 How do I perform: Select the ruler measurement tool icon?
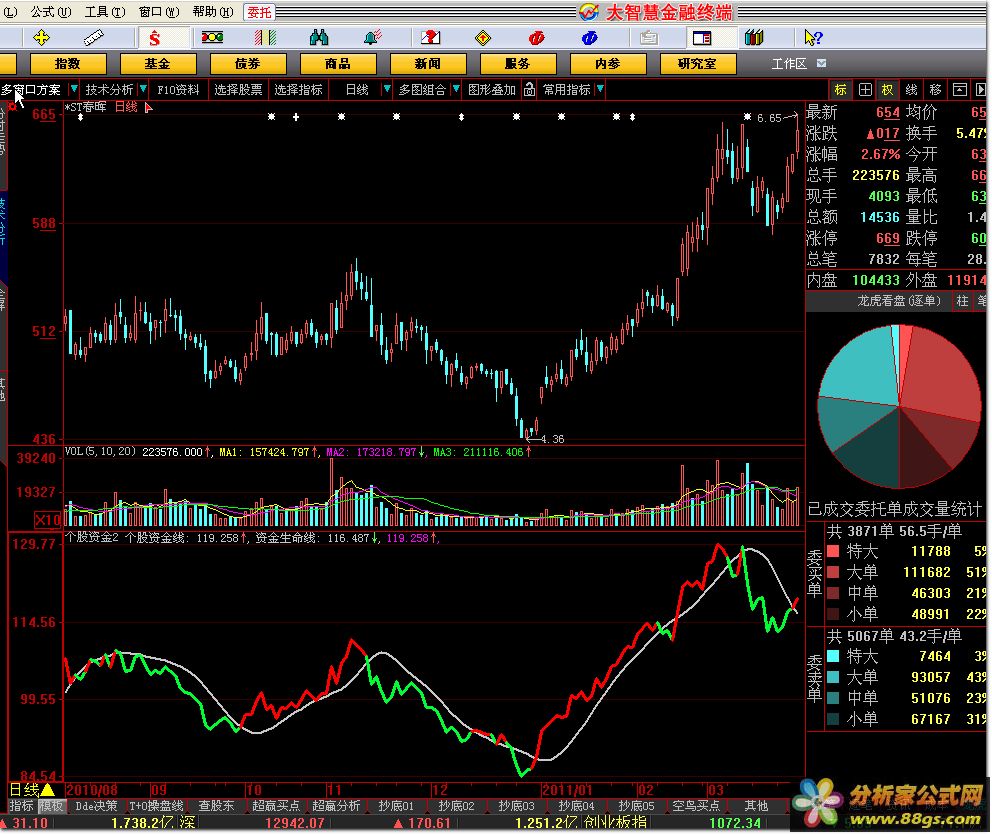pyautogui.click(x=93, y=38)
